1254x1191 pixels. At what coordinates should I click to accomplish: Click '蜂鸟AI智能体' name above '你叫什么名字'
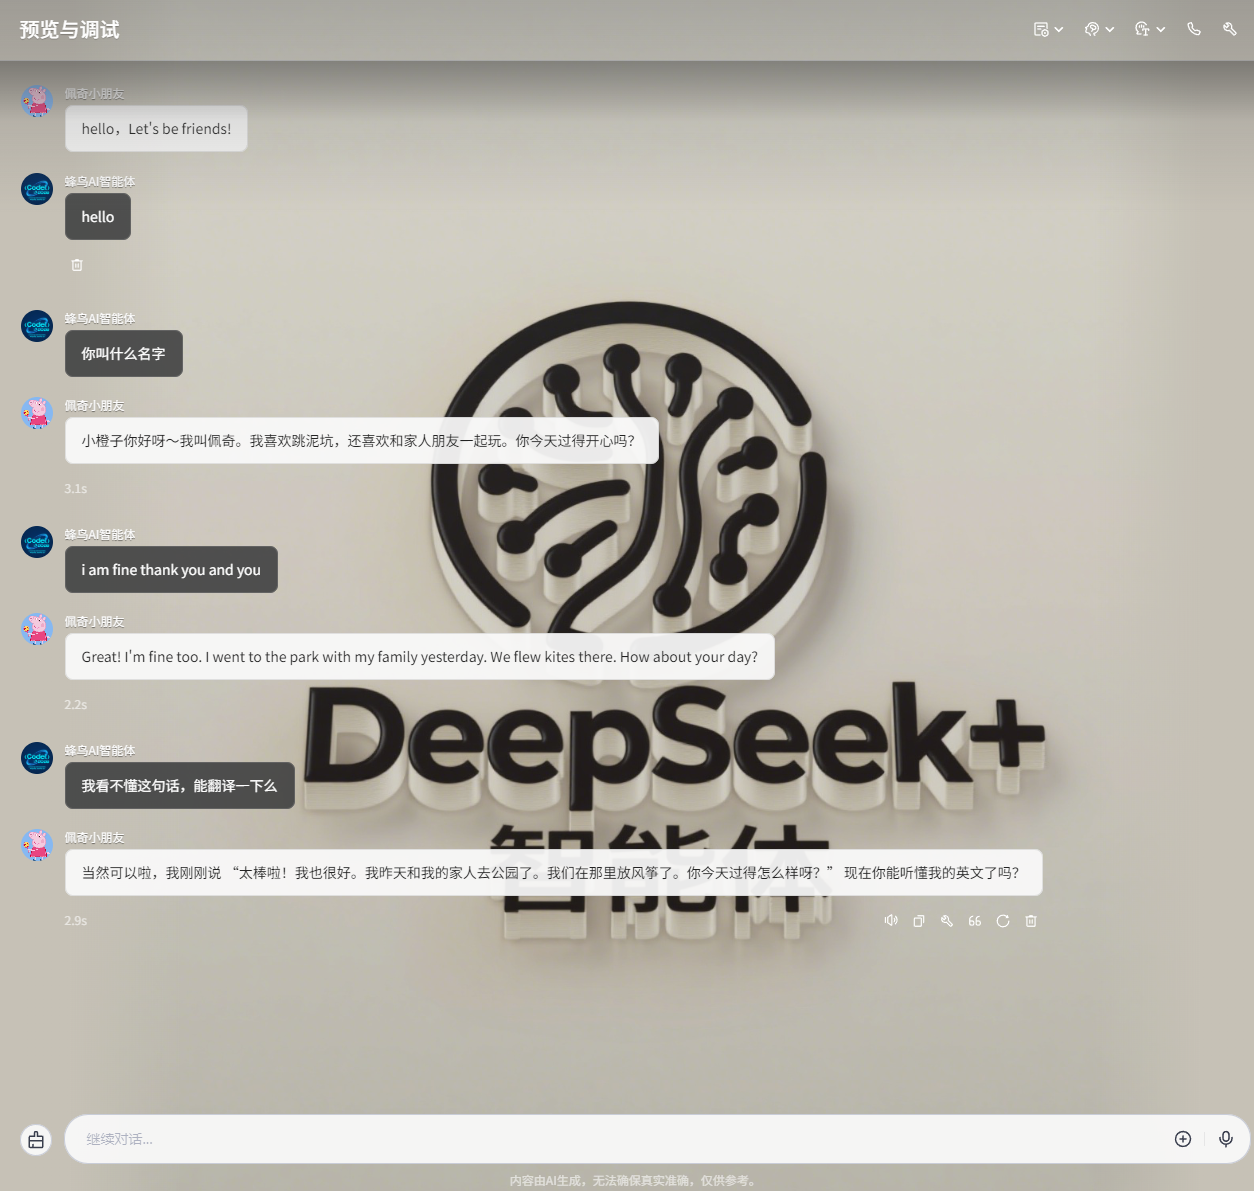point(100,319)
